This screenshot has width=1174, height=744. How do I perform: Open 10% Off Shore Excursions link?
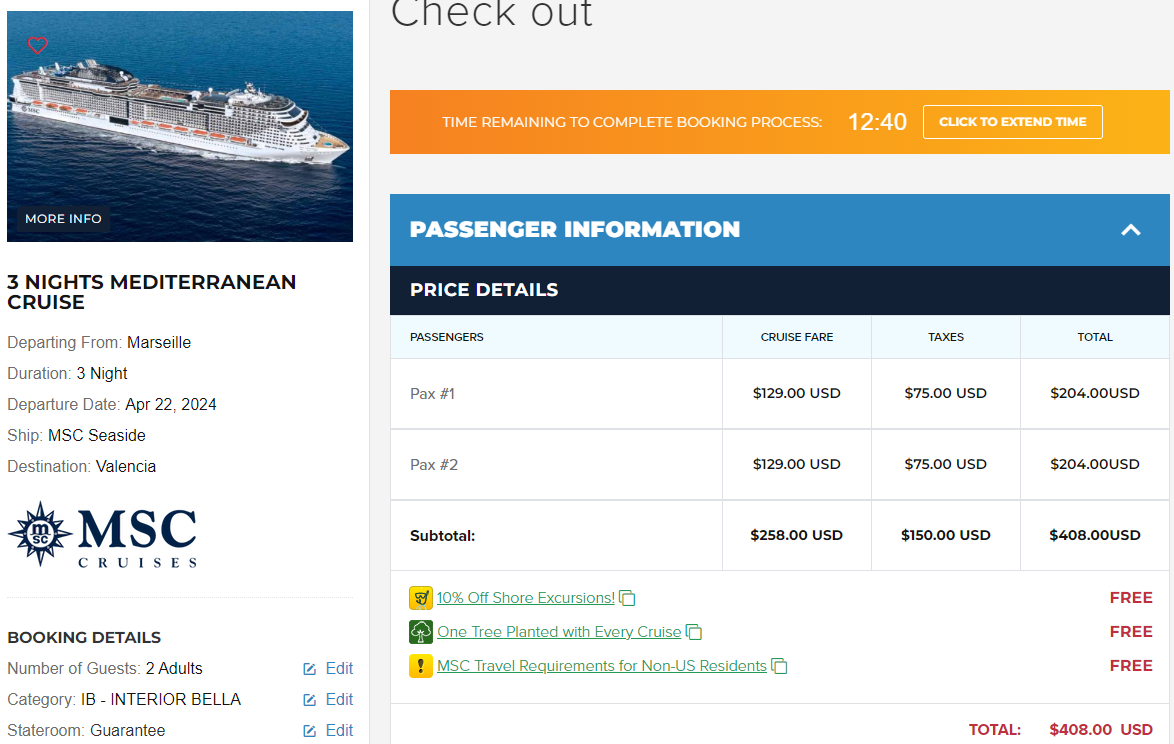pos(526,598)
